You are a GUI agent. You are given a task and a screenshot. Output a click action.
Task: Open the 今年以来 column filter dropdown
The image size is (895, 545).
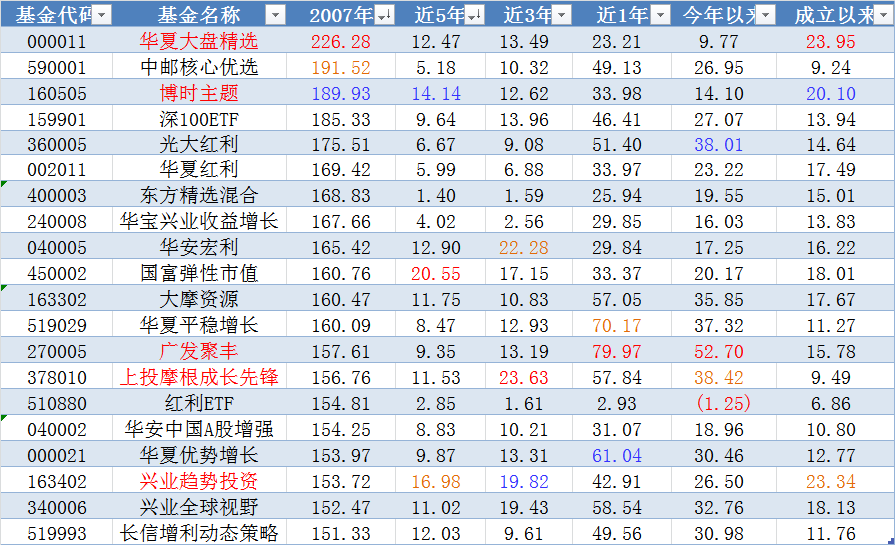(x=766, y=15)
